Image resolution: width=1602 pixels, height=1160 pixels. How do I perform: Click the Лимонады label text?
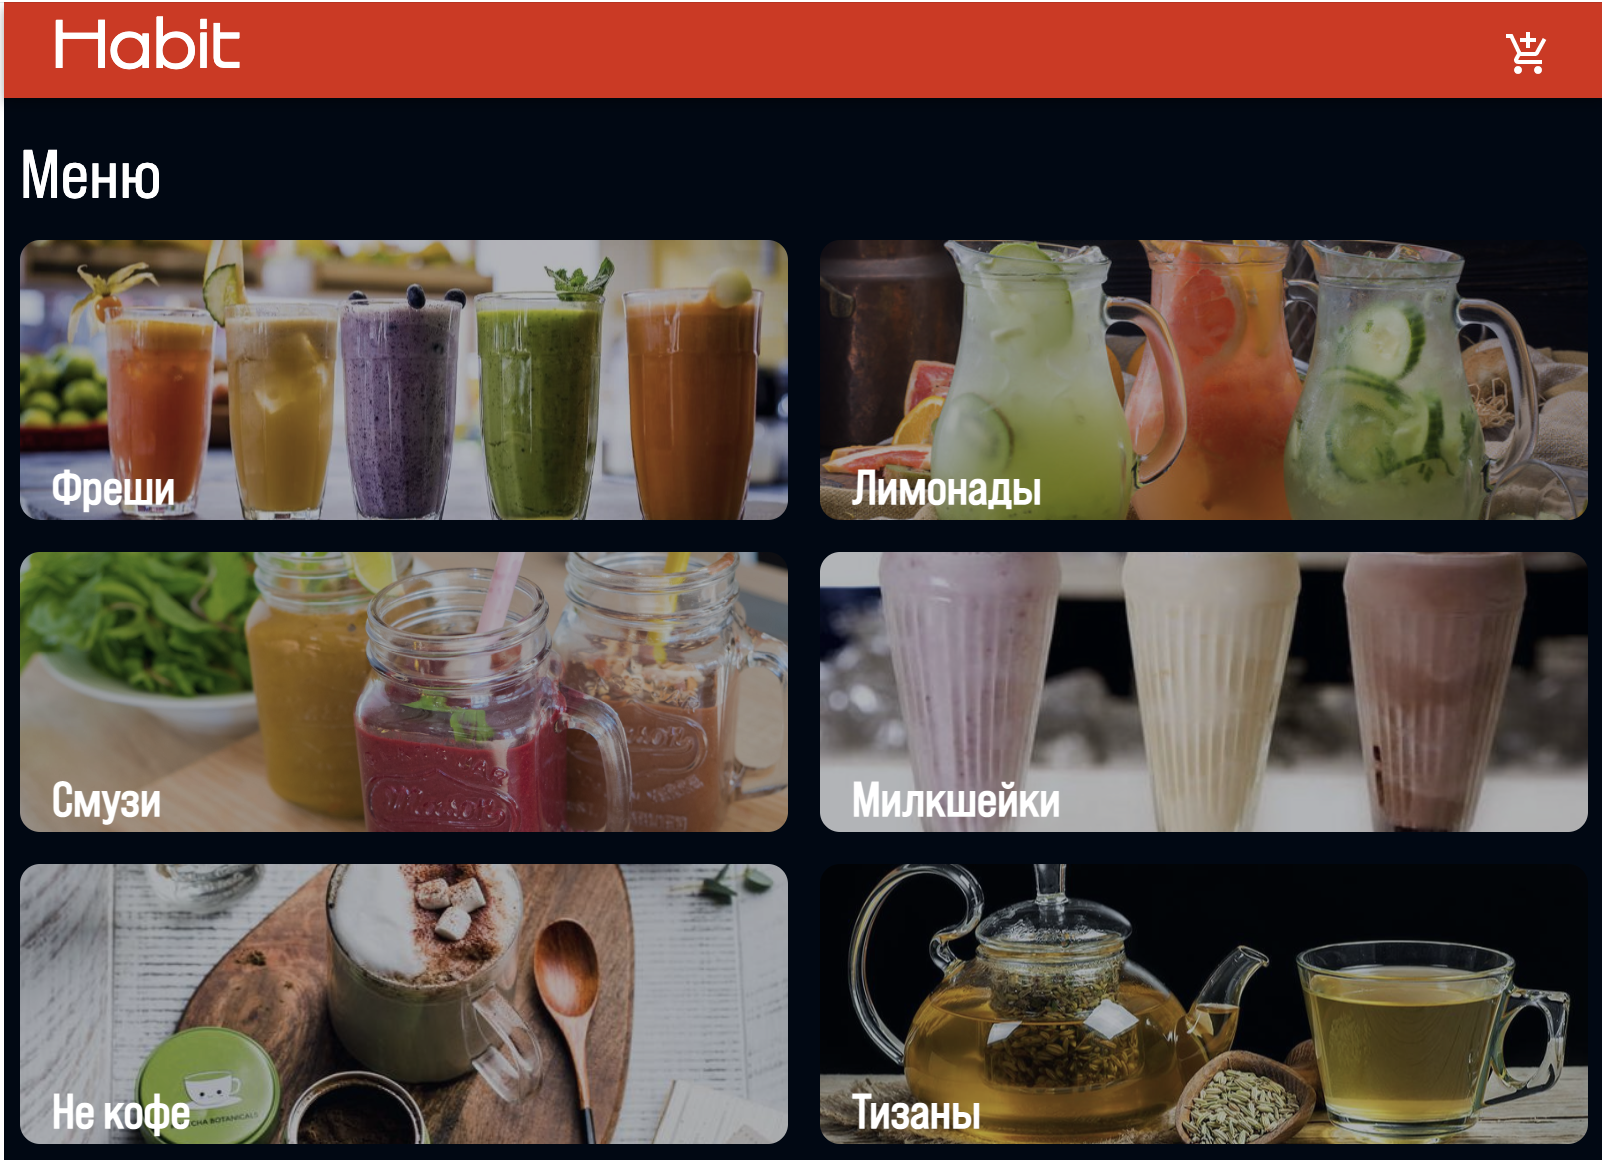(946, 489)
